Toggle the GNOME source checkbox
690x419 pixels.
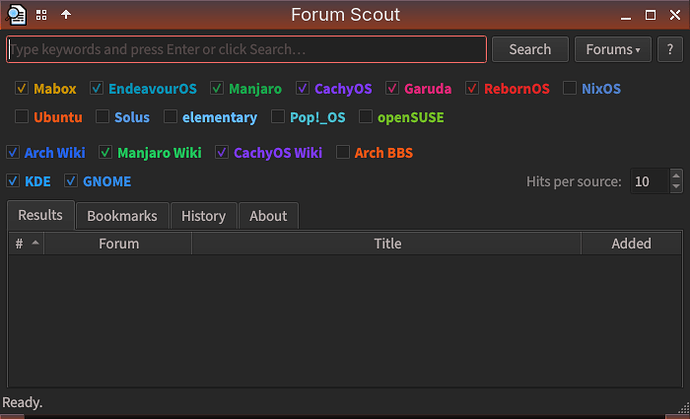click(71, 181)
